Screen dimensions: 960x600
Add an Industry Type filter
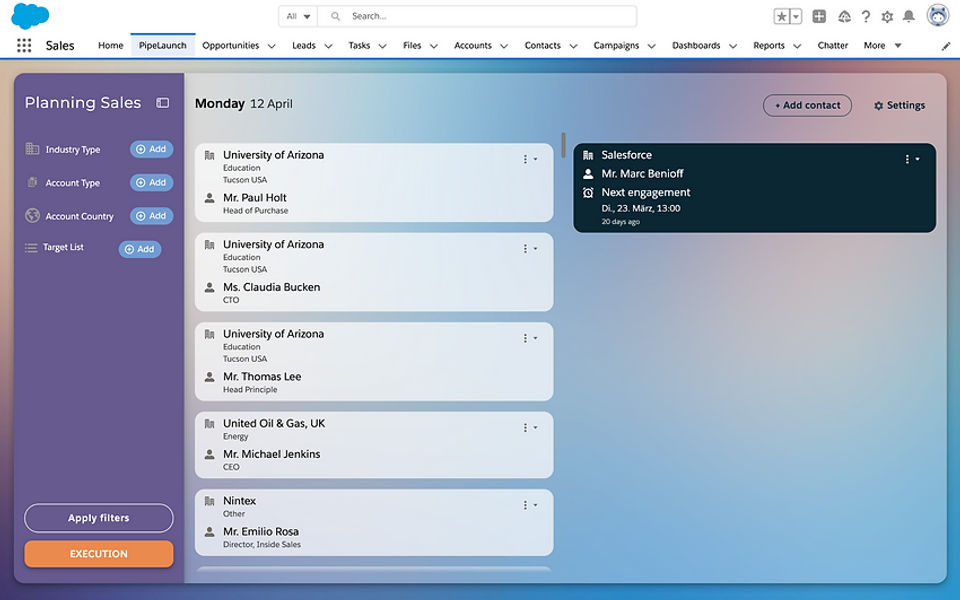pyautogui.click(x=151, y=149)
